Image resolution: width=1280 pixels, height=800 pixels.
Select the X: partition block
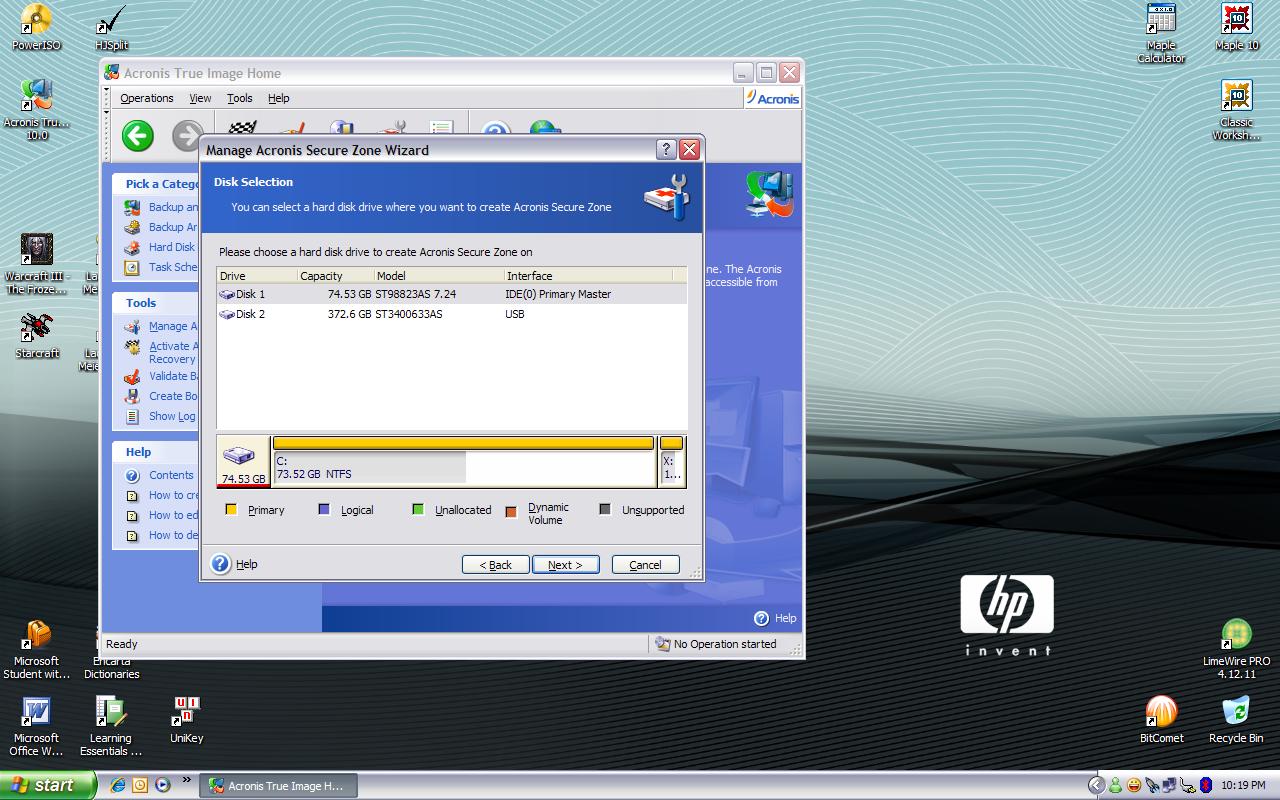pyautogui.click(x=672, y=461)
